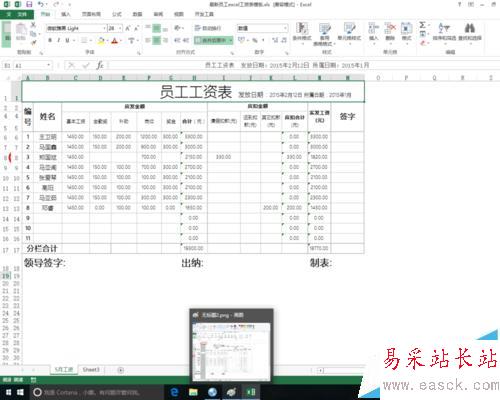This screenshot has height=400, width=500.
Task: Expand the alignment group dialog launcher
Action: click(232, 53)
